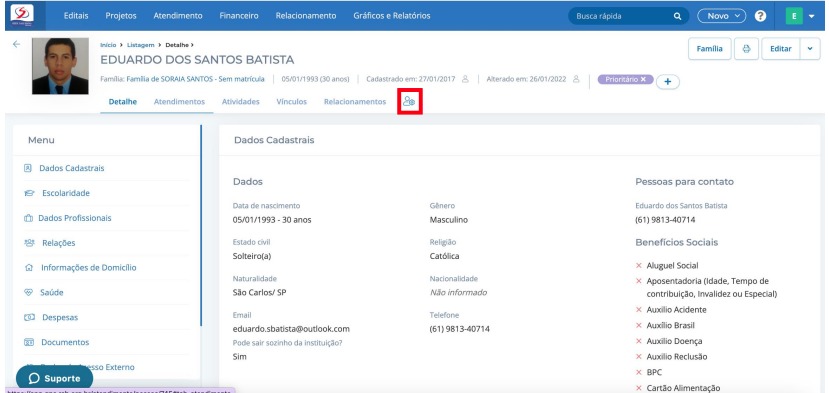Open the Suporte chat button
This screenshot has height=393, width=829.
[54, 379]
